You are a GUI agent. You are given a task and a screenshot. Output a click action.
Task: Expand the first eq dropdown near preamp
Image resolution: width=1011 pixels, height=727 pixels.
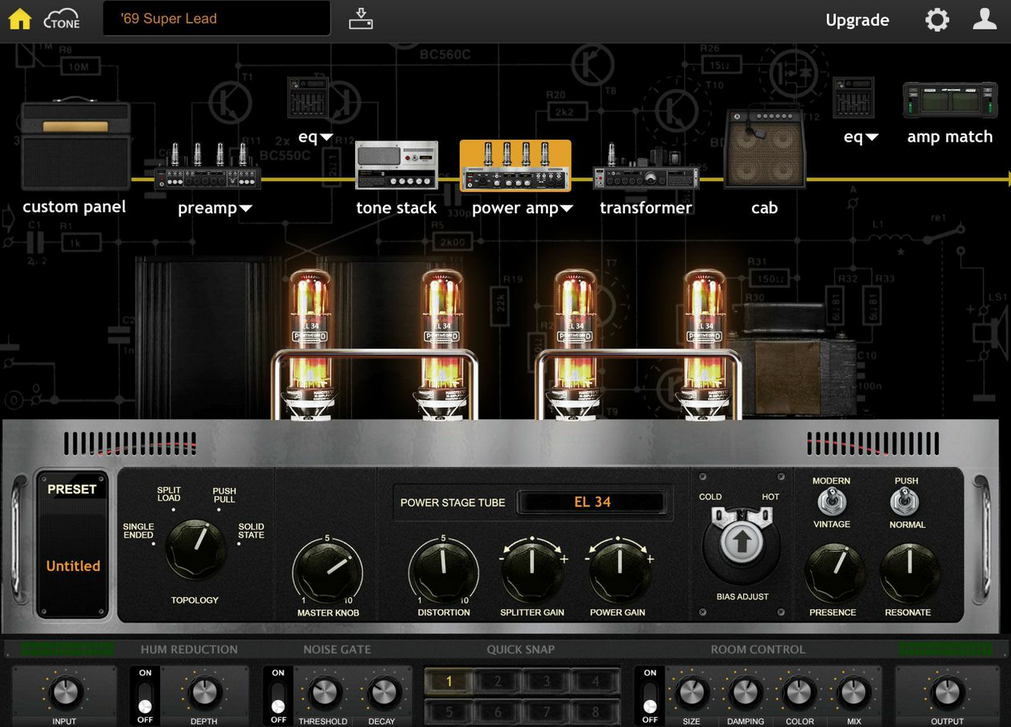[x=326, y=137]
